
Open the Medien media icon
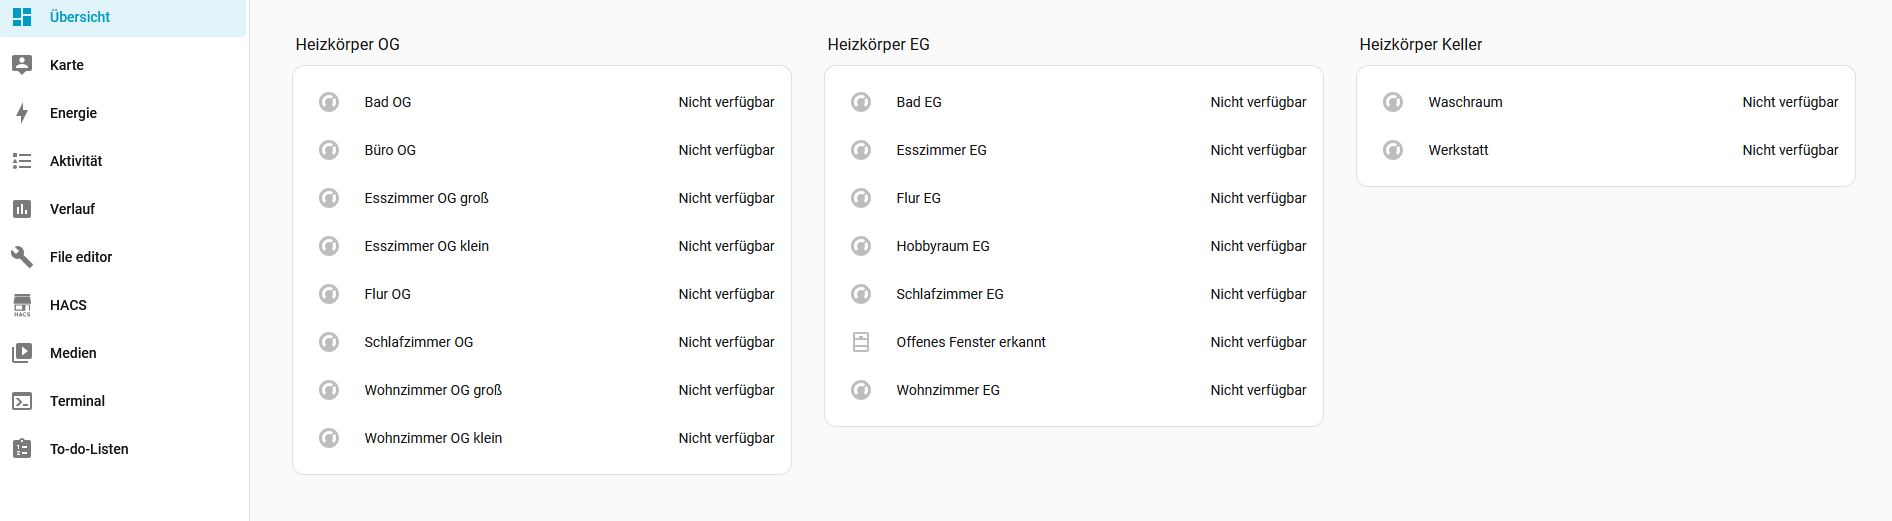pyautogui.click(x=22, y=353)
